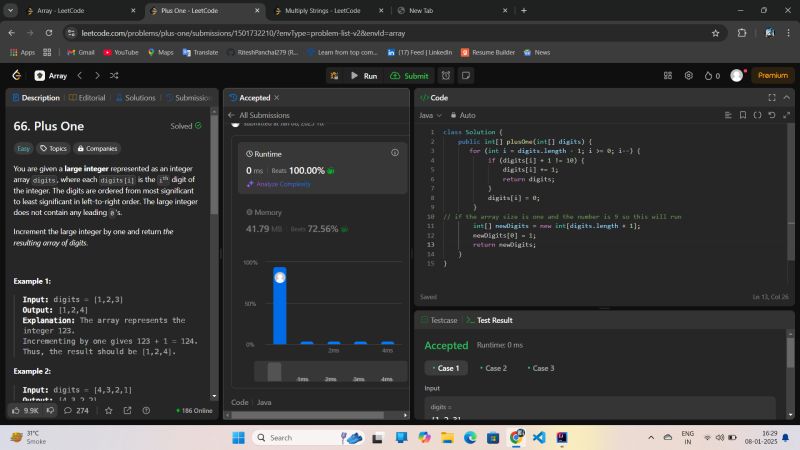This screenshot has height=450, width=800.
Task: Collapse the Code panel chevron
Action: (x=787, y=97)
